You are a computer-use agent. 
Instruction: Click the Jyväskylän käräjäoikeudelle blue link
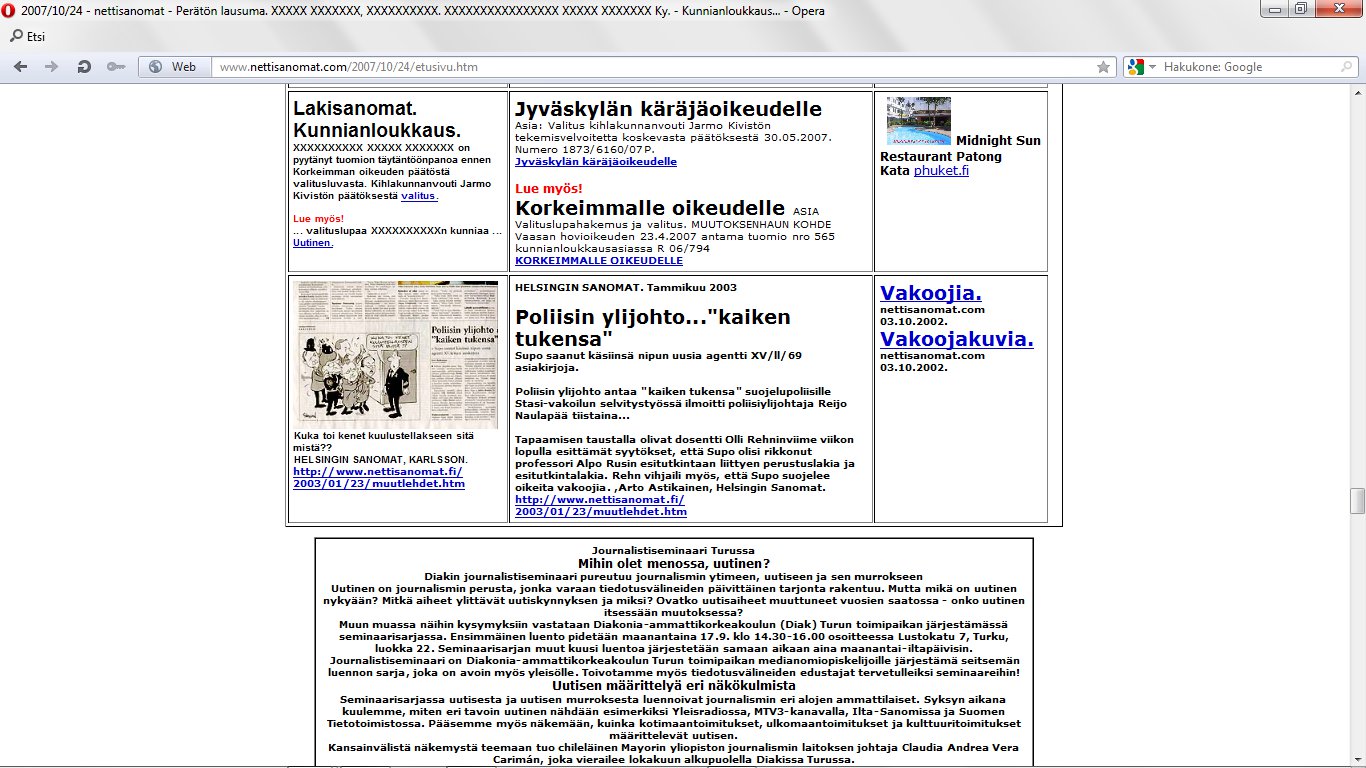pos(595,161)
